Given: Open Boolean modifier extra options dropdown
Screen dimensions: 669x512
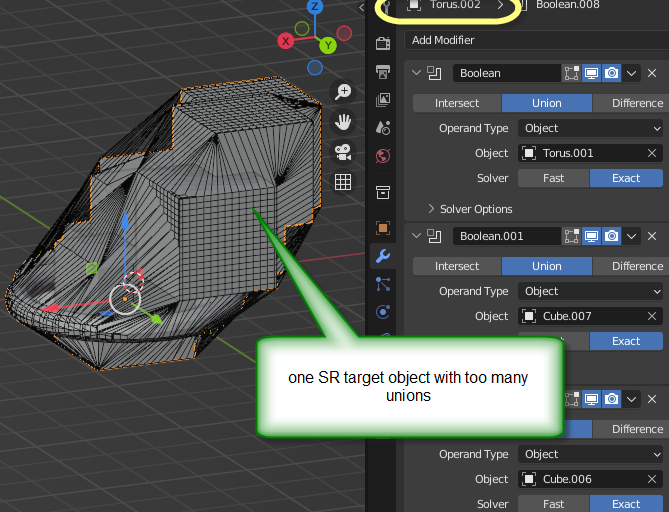Looking at the screenshot, I should point(631,73).
